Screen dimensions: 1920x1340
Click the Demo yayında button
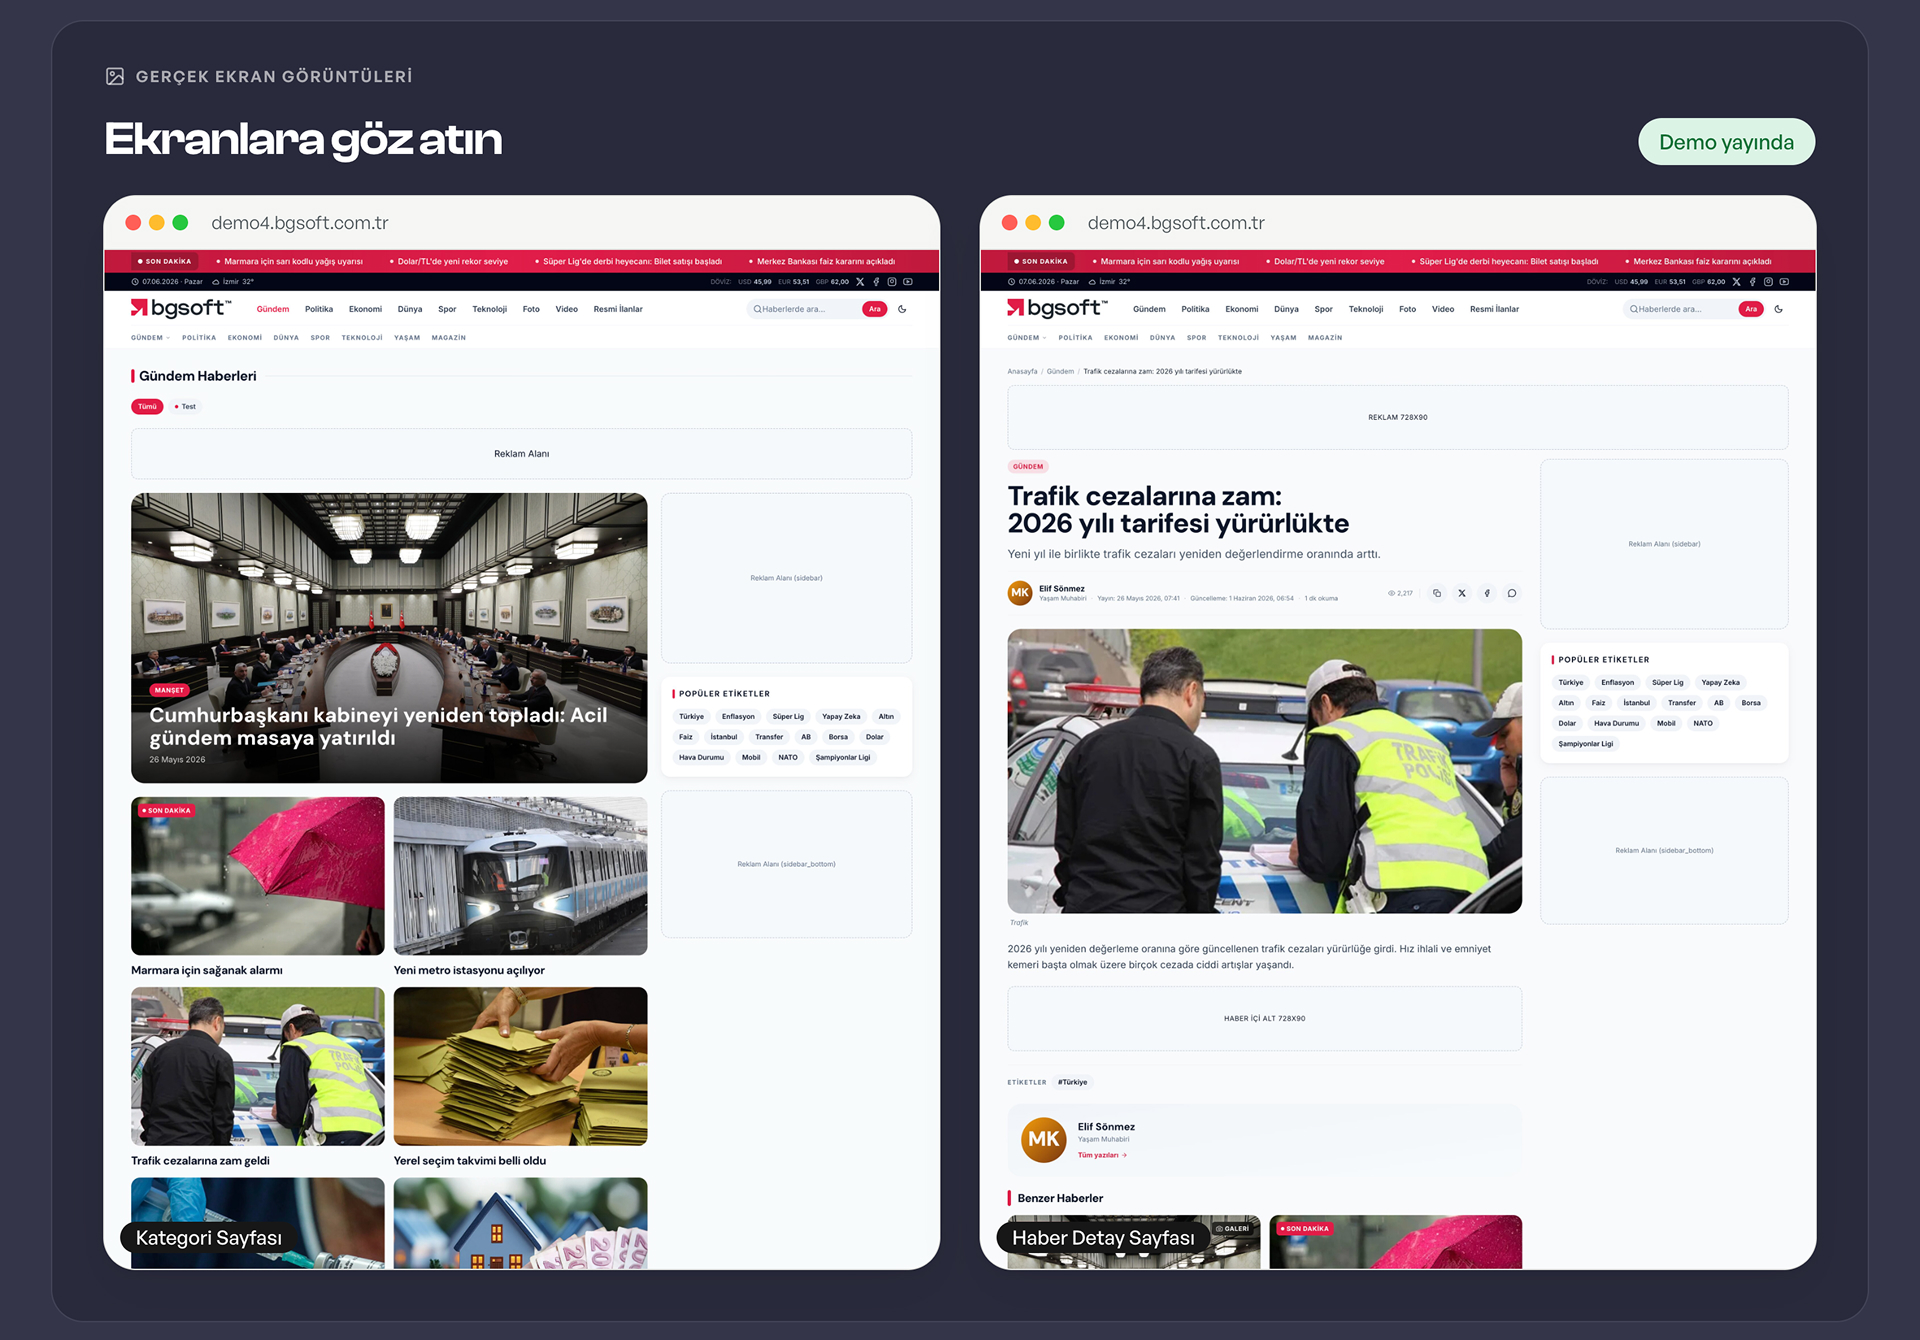click(1726, 142)
